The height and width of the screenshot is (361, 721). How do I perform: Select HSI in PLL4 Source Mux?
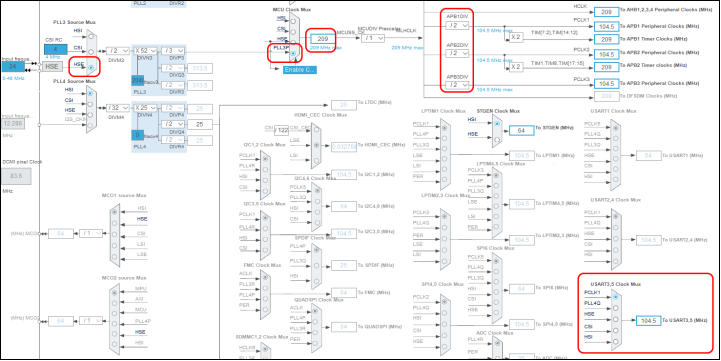(90, 93)
